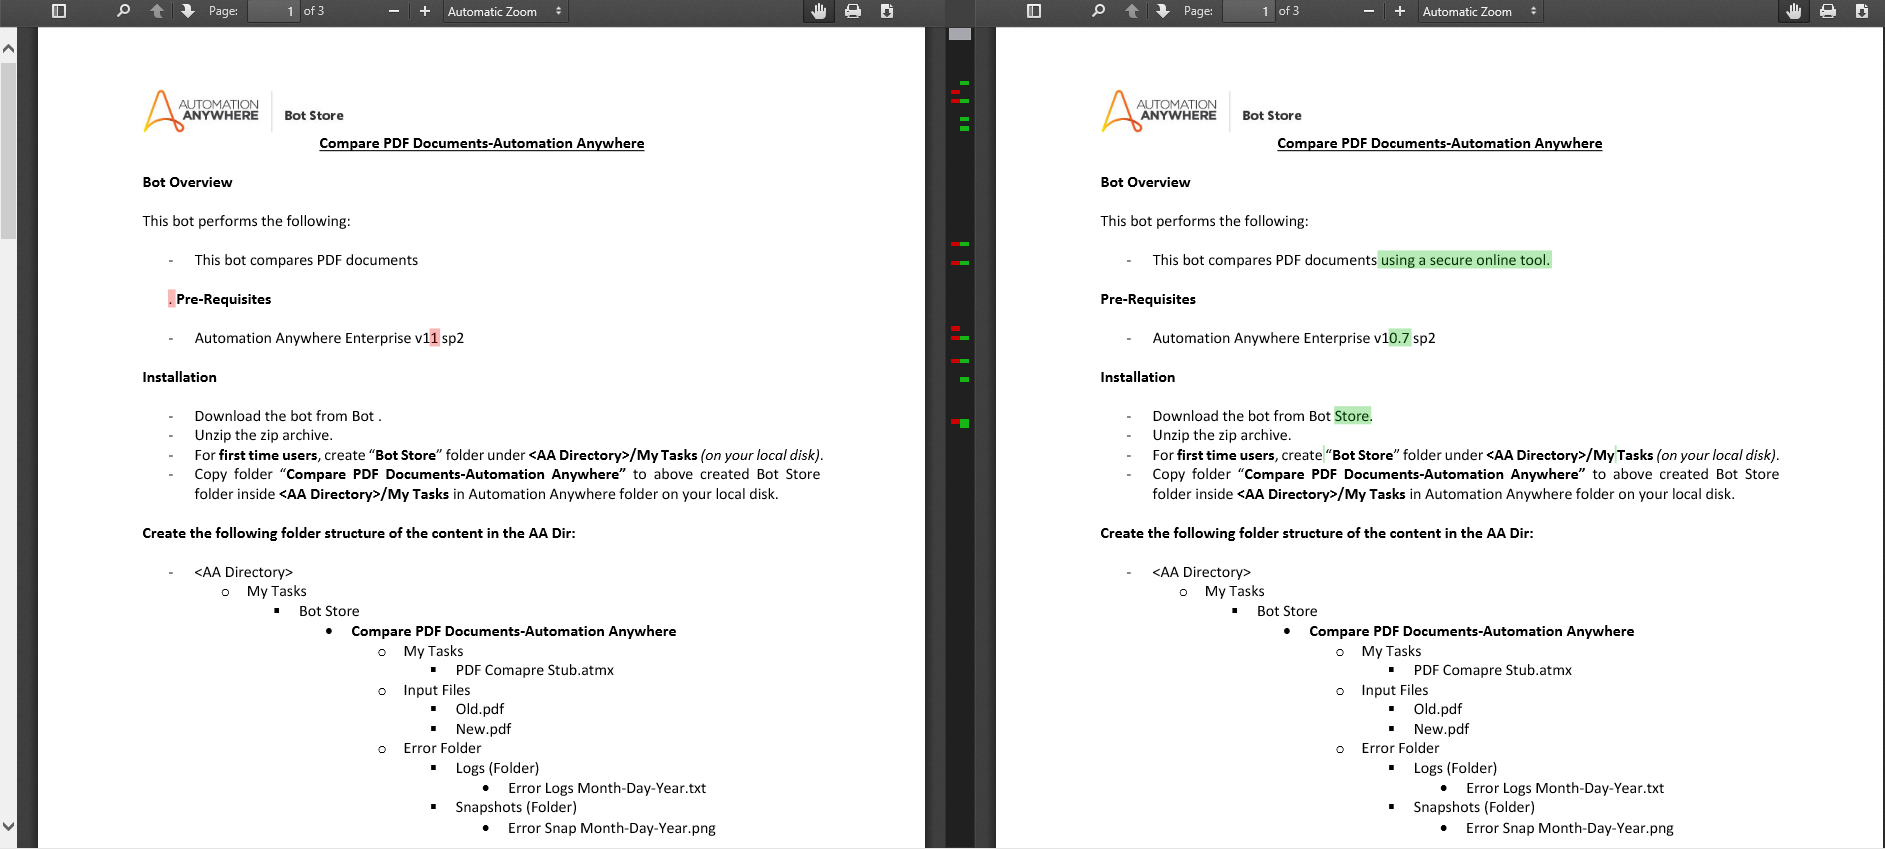
Task: Click the page number field in right viewer
Action: (x=1248, y=11)
